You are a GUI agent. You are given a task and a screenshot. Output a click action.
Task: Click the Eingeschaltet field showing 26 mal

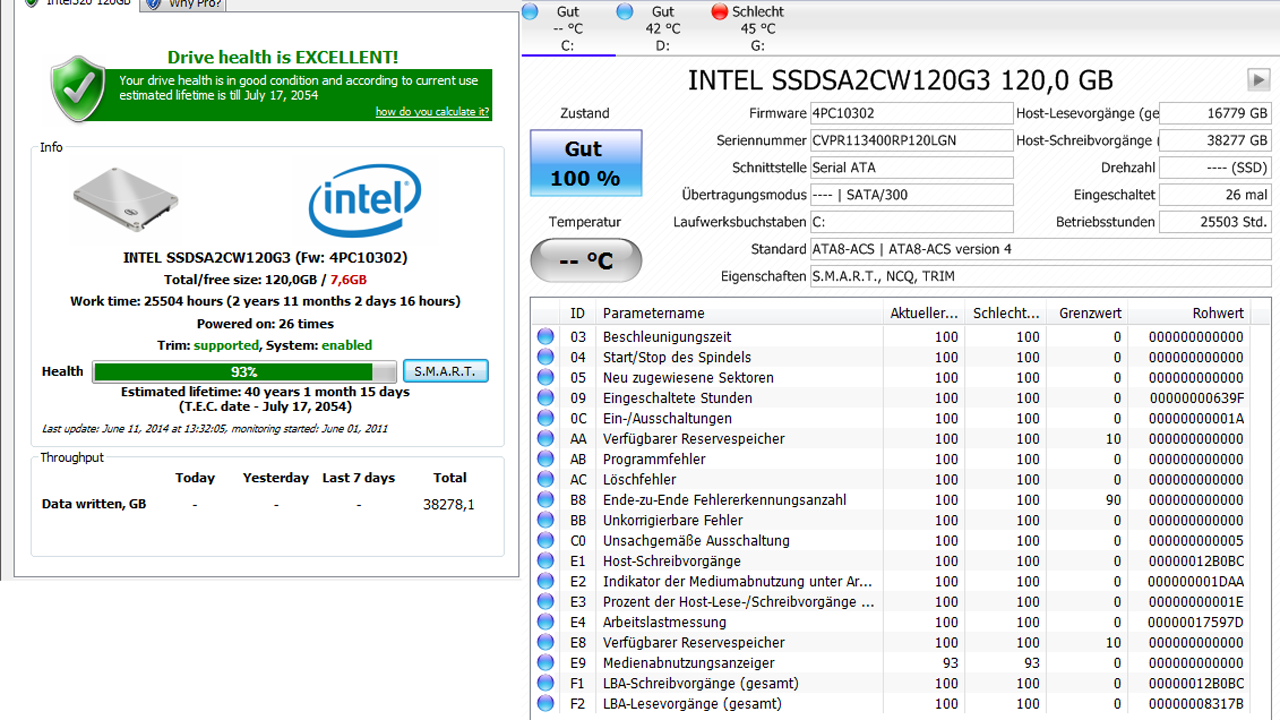click(x=1216, y=195)
